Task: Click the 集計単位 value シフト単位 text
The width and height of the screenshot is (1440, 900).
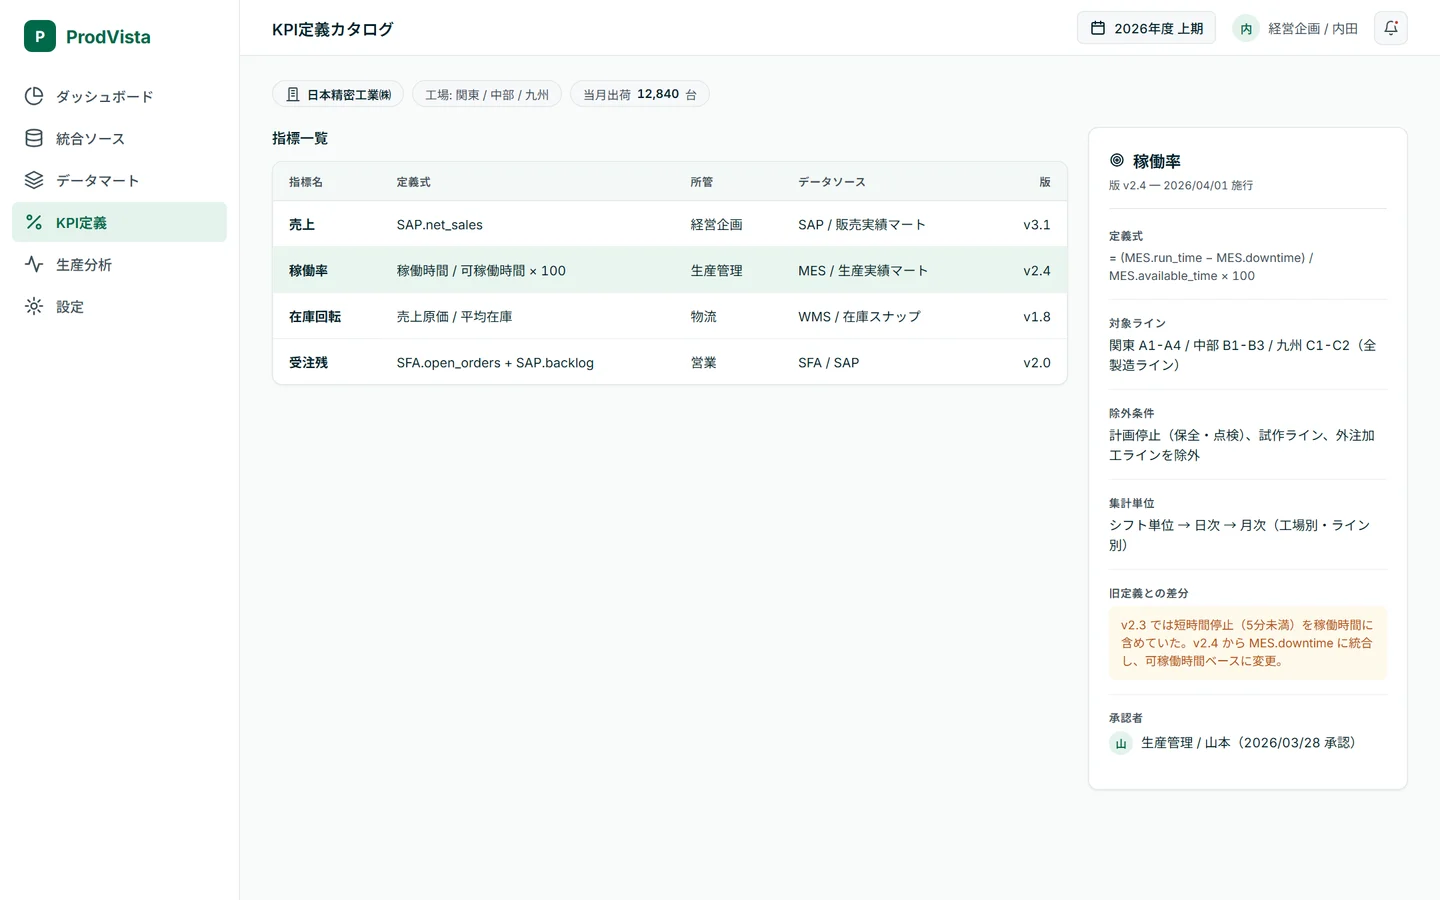Action: [1240, 535]
